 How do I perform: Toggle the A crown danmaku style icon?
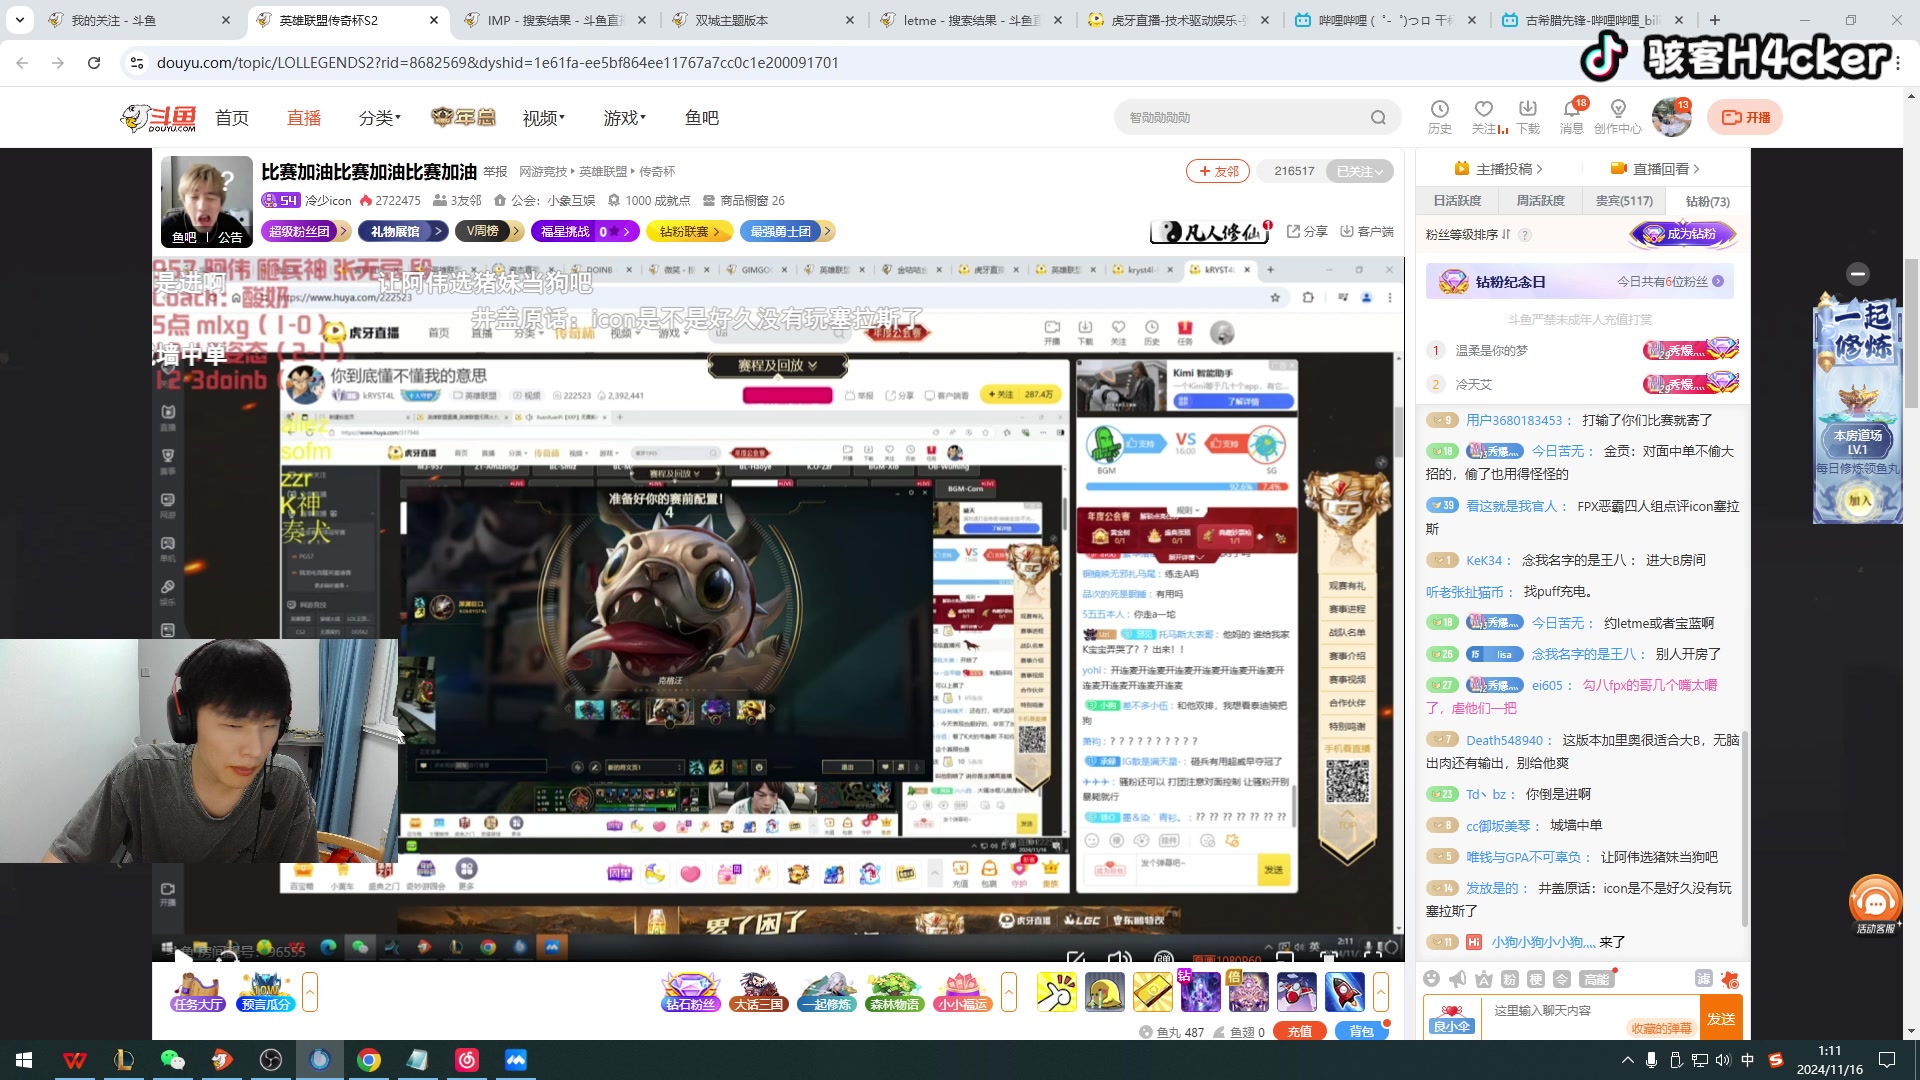coord(1484,979)
